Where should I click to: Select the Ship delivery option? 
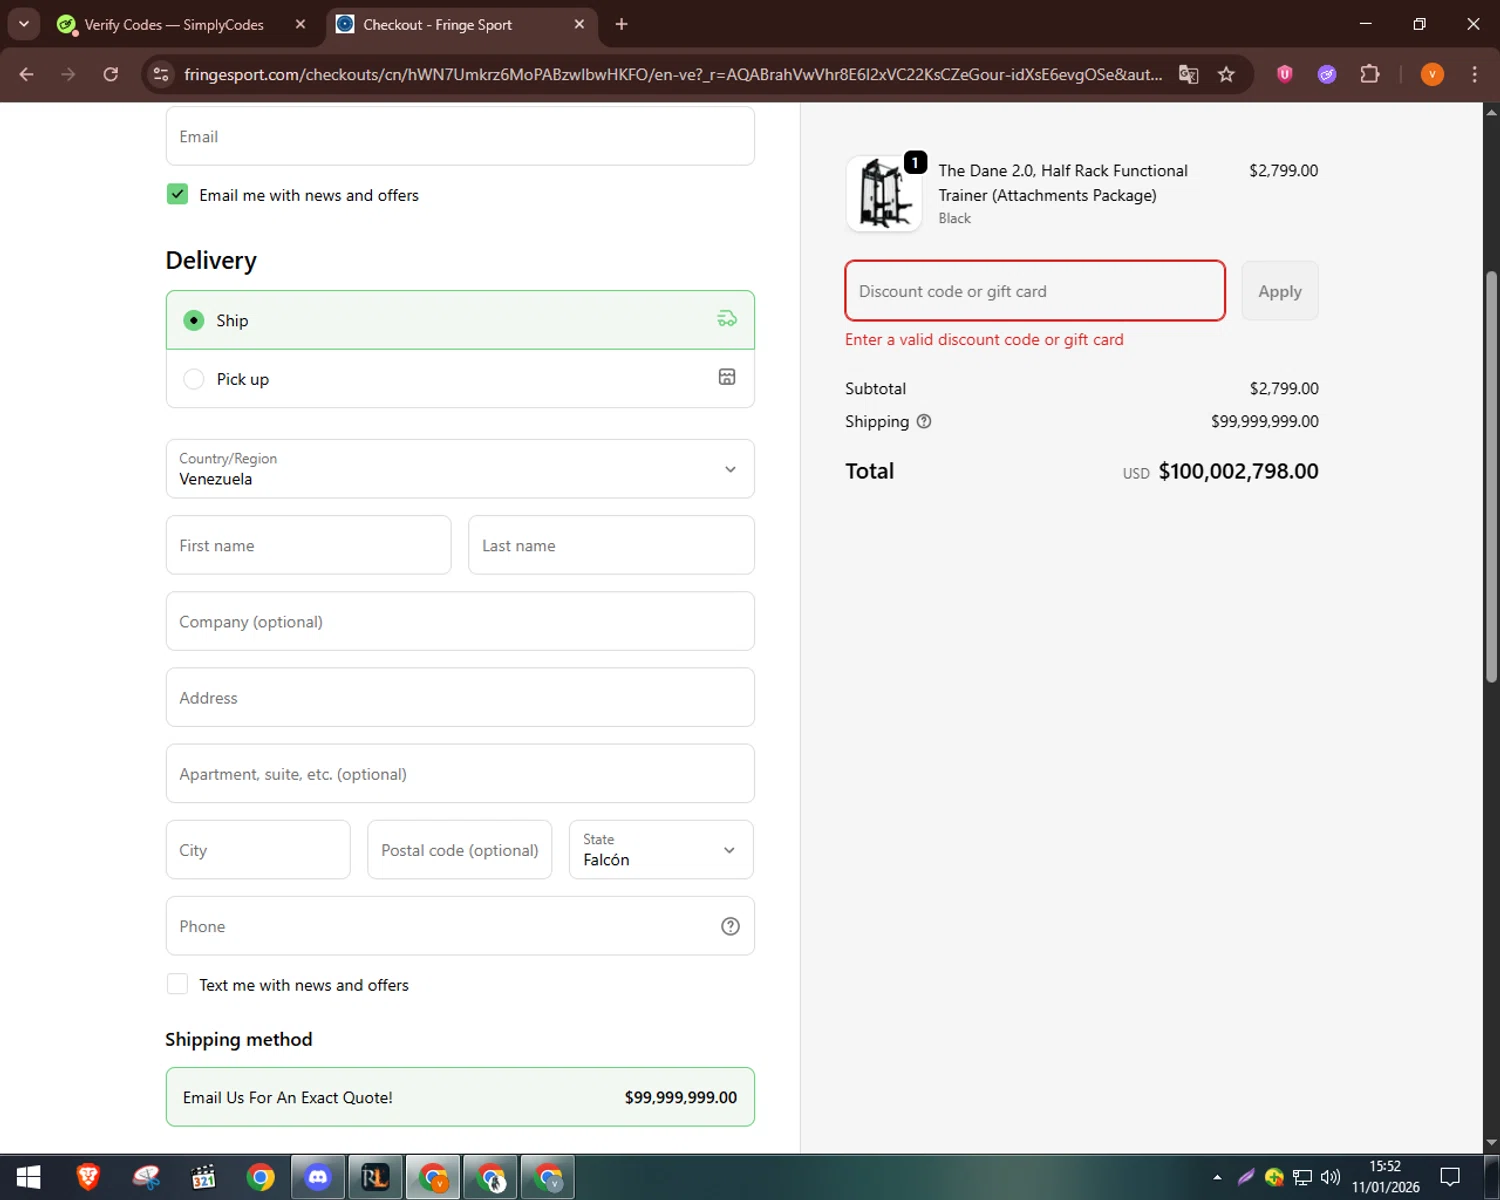coord(460,320)
